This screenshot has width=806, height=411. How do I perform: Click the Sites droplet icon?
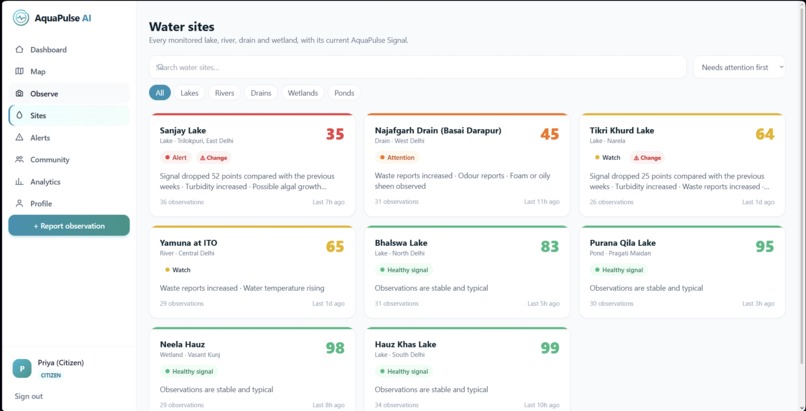[x=20, y=116]
